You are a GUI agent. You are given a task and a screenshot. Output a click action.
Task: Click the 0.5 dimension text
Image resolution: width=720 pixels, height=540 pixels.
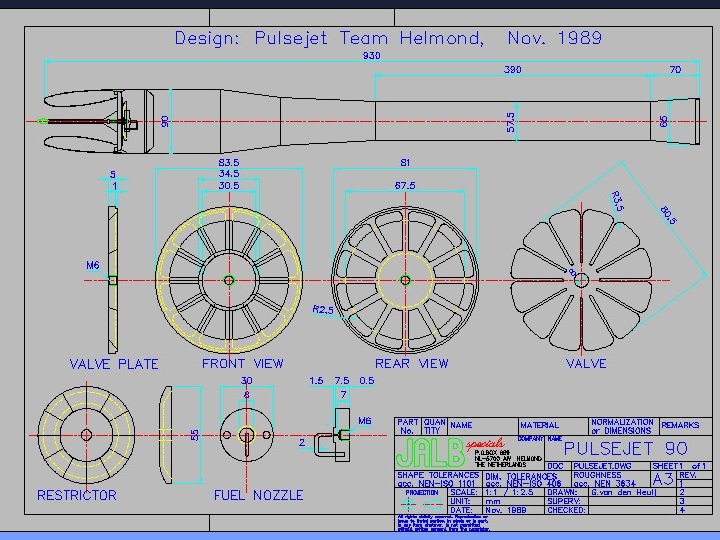point(366,381)
